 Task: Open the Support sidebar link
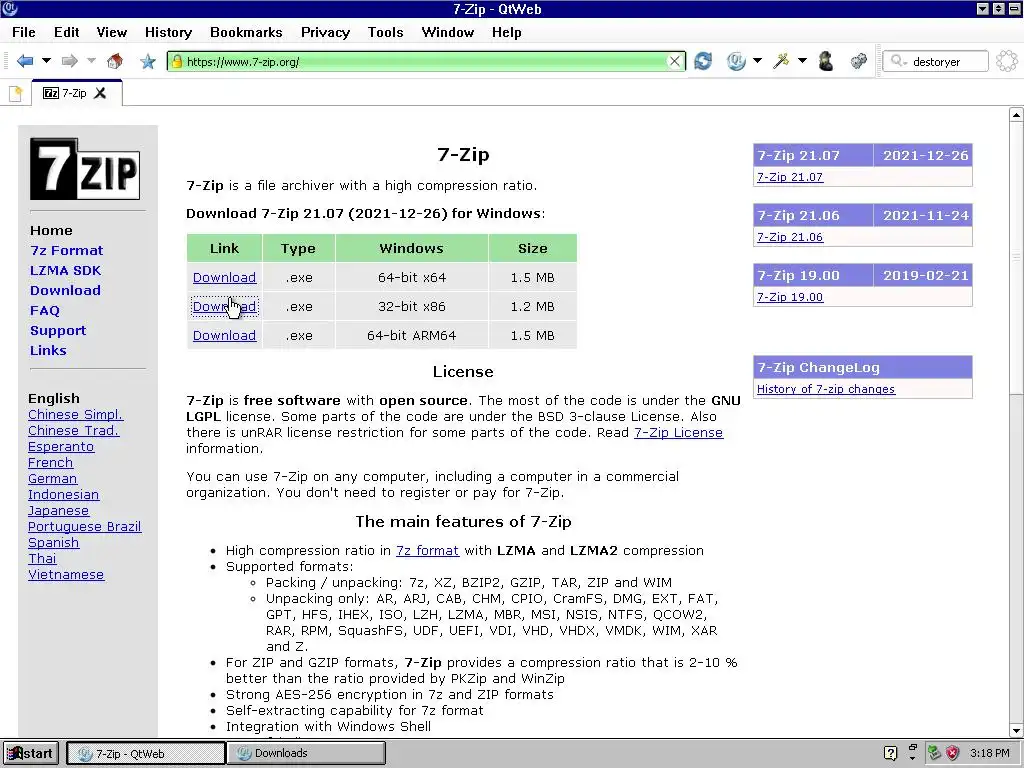pyautogui.click(x=58, y=330)
